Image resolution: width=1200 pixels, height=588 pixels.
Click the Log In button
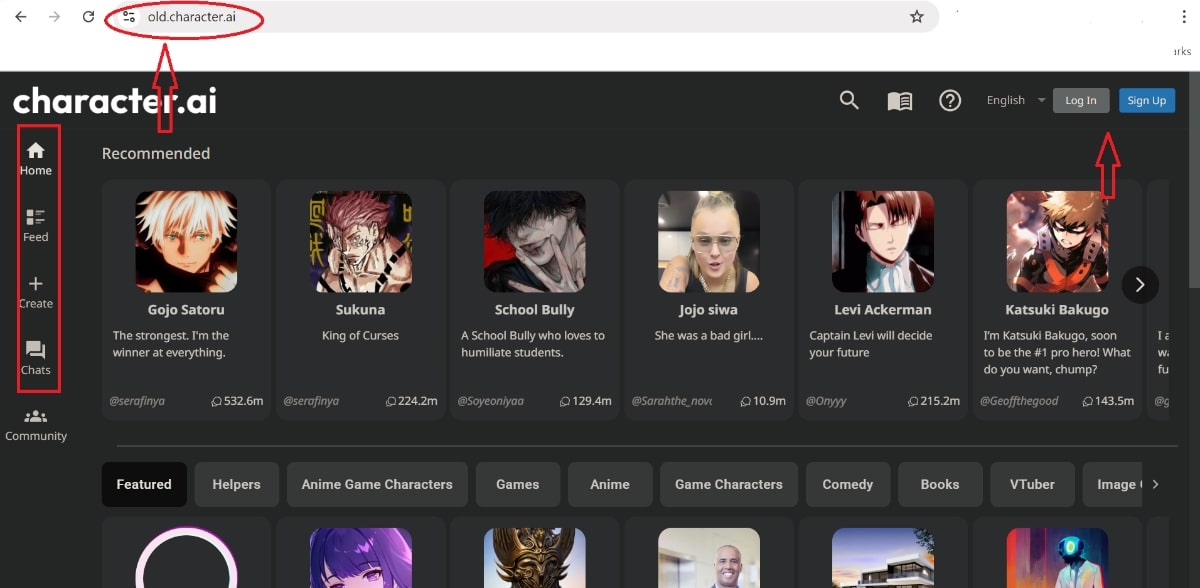(x=1080, y=100)
